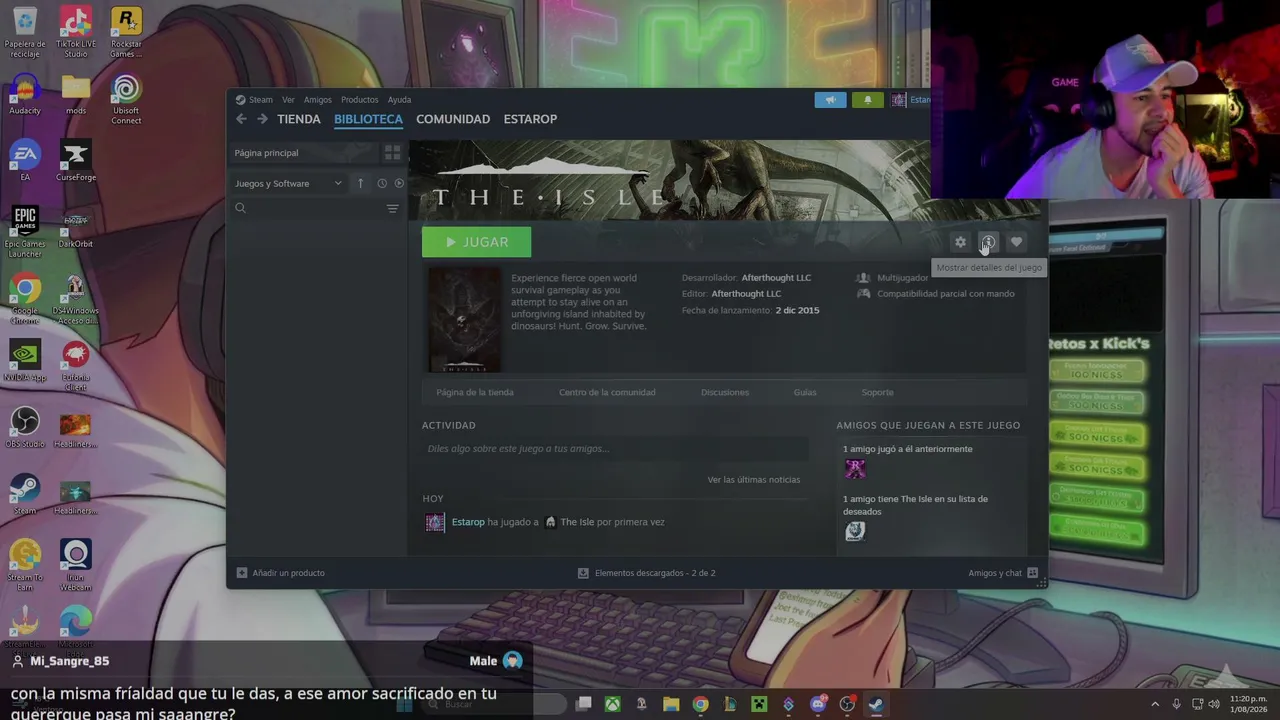Open Centro de la comunidad link
This screenshot has width=1280, height=720.
(607, 392)
